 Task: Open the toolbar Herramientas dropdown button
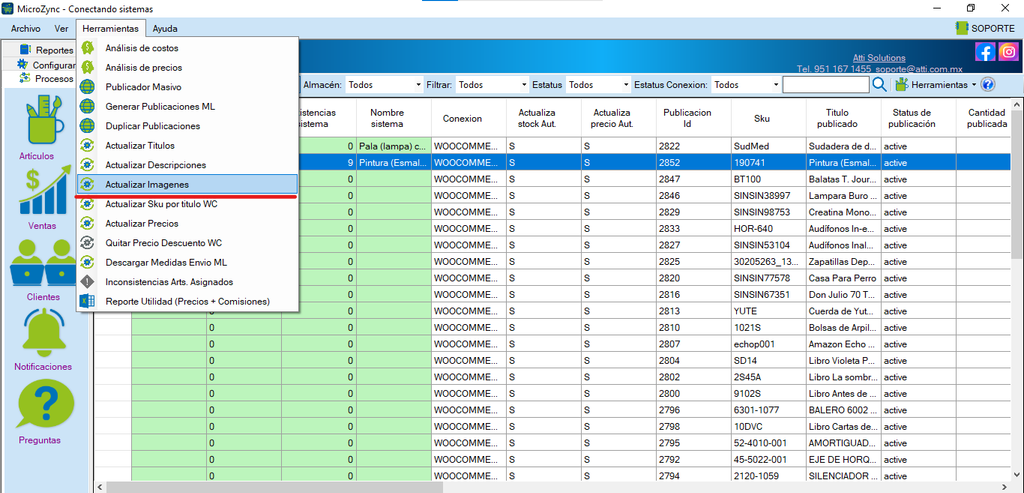(936, 85)
